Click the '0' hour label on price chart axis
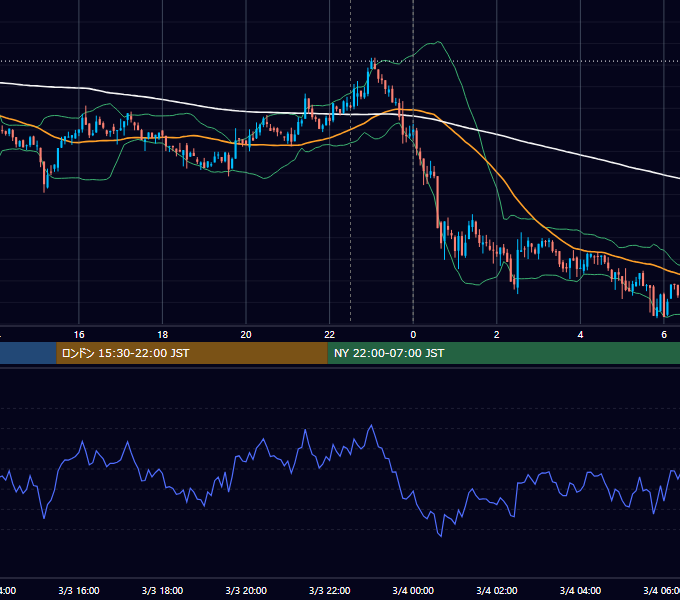The width and height of the screenshot is (680, 600). point(413,335)
